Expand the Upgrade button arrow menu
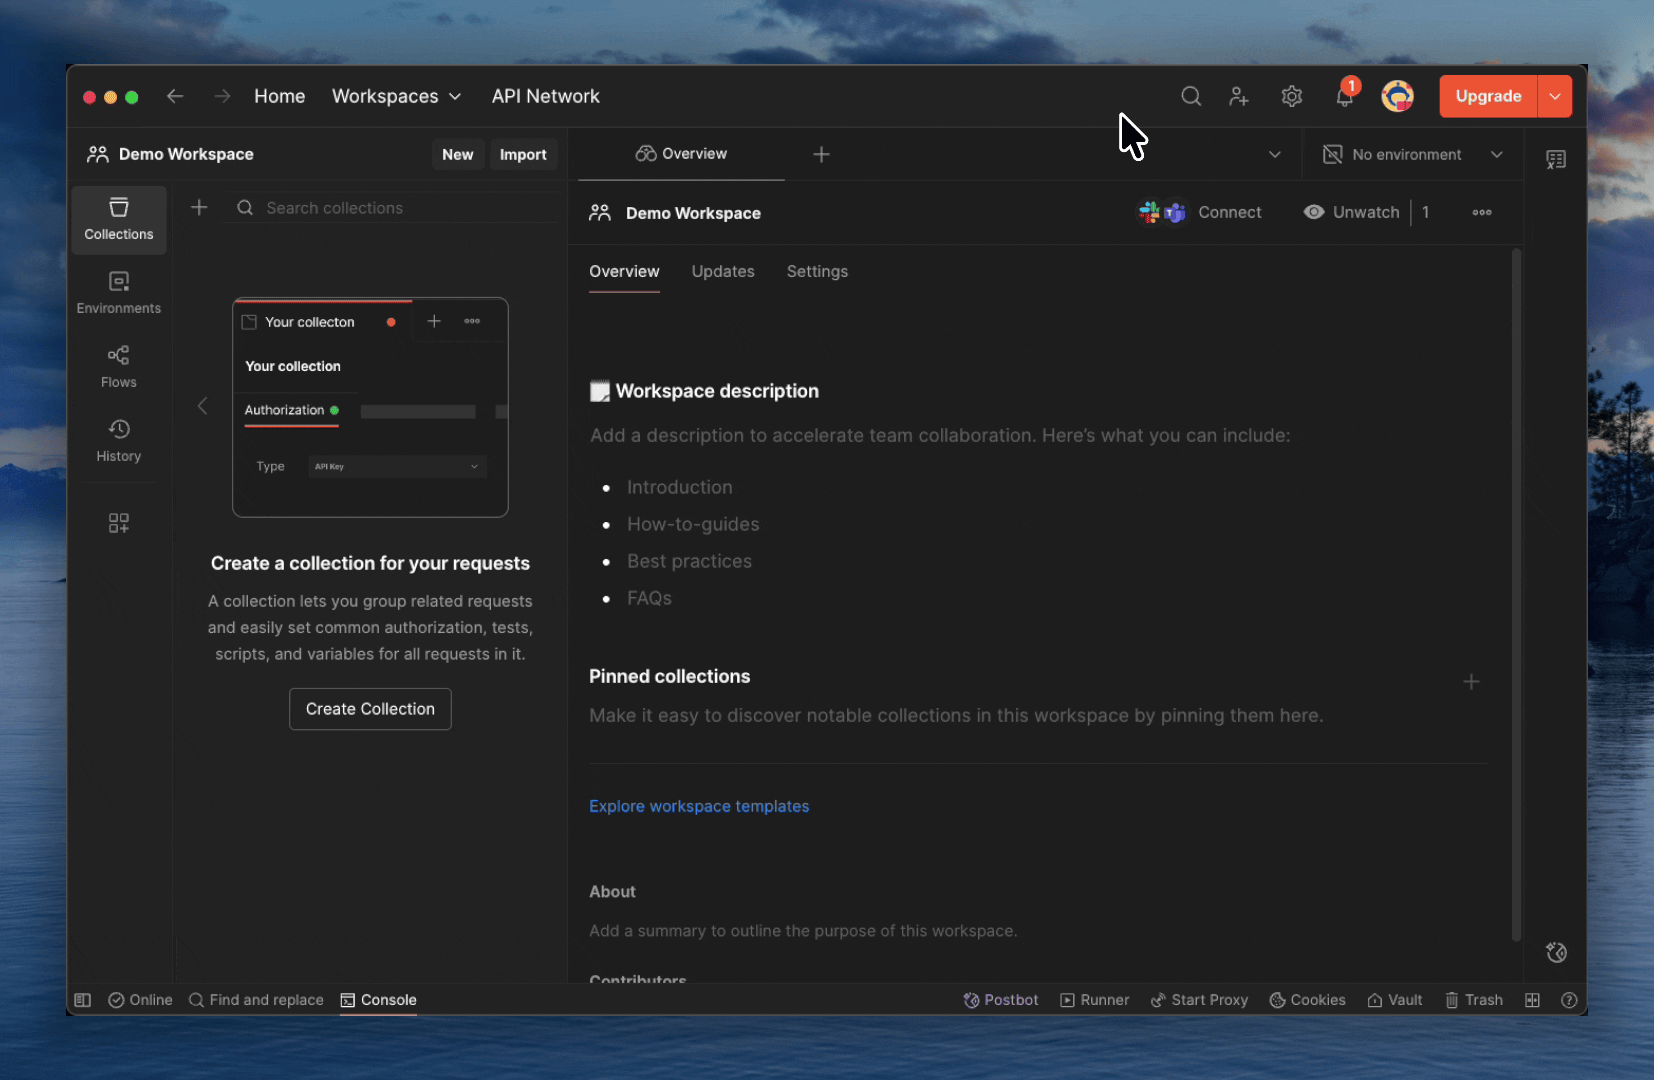1654x1080 pixels. pos(1554,97)
